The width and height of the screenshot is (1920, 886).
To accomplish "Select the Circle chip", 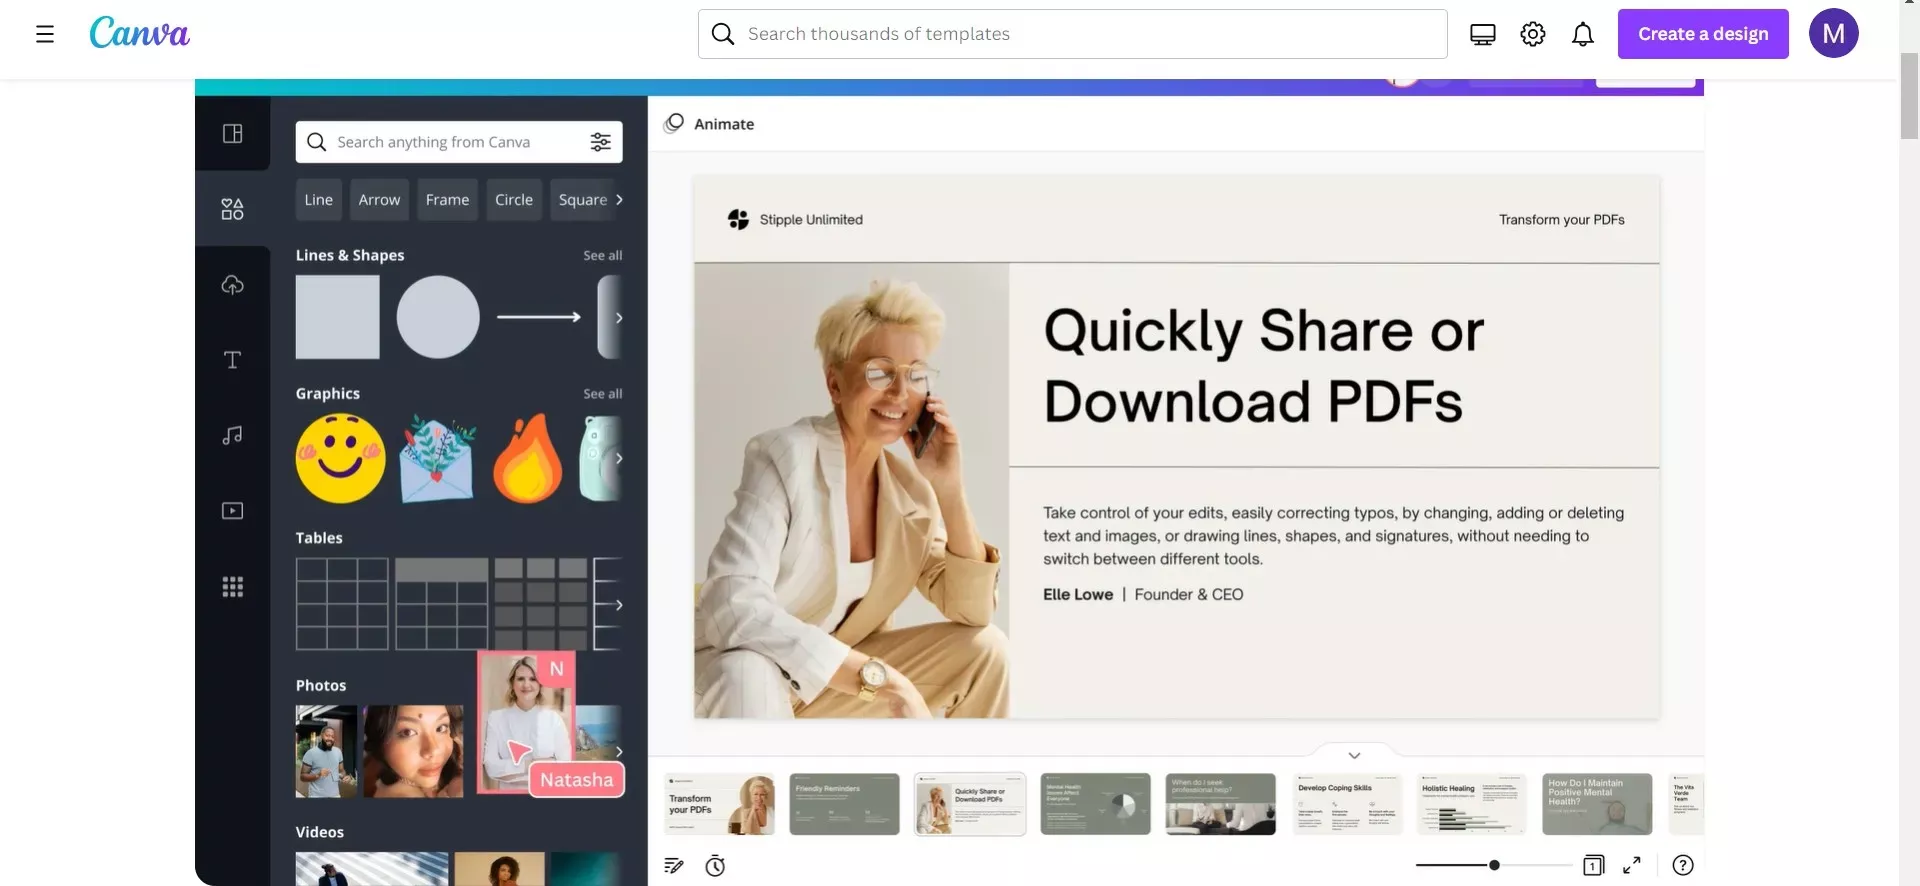I will pyautogui.click(x=514, y=200).
